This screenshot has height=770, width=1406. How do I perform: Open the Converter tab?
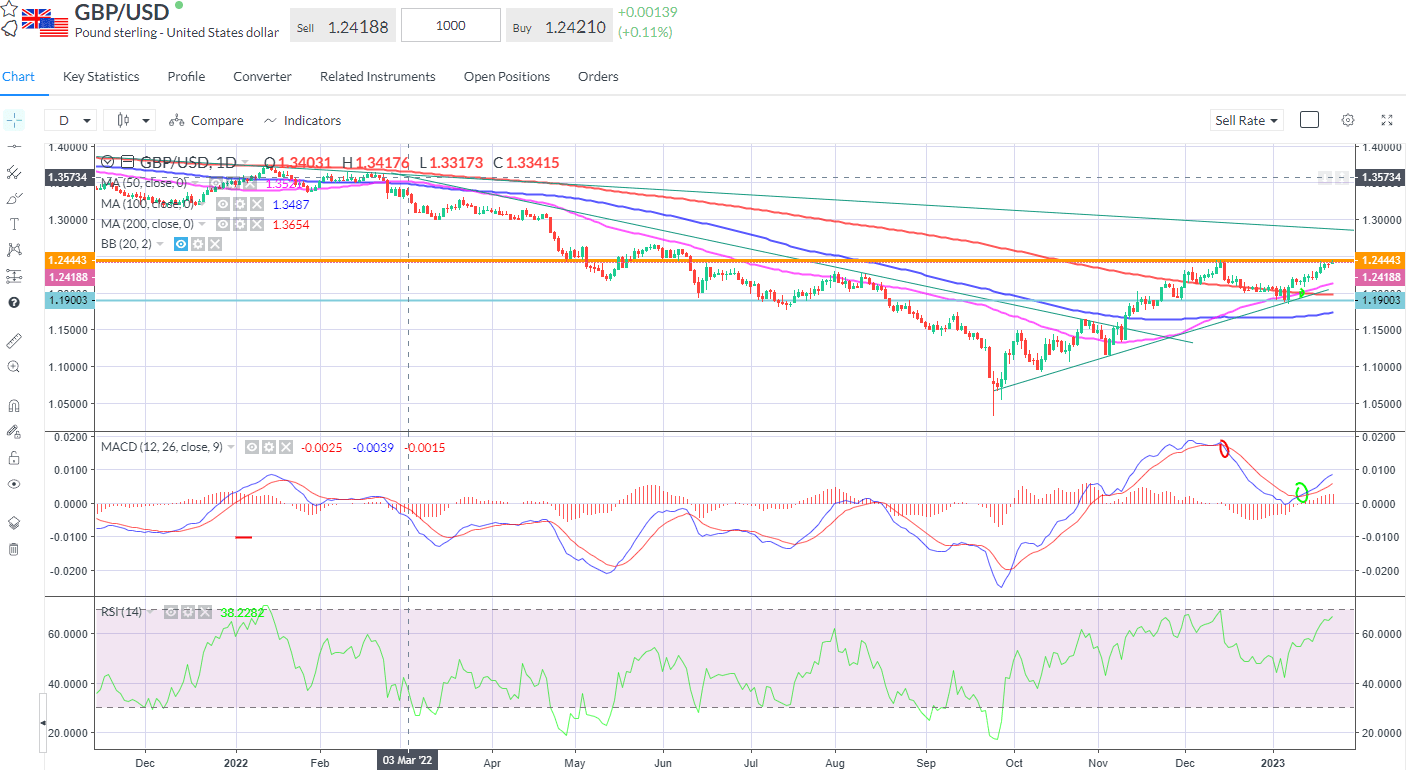(262, 76)
